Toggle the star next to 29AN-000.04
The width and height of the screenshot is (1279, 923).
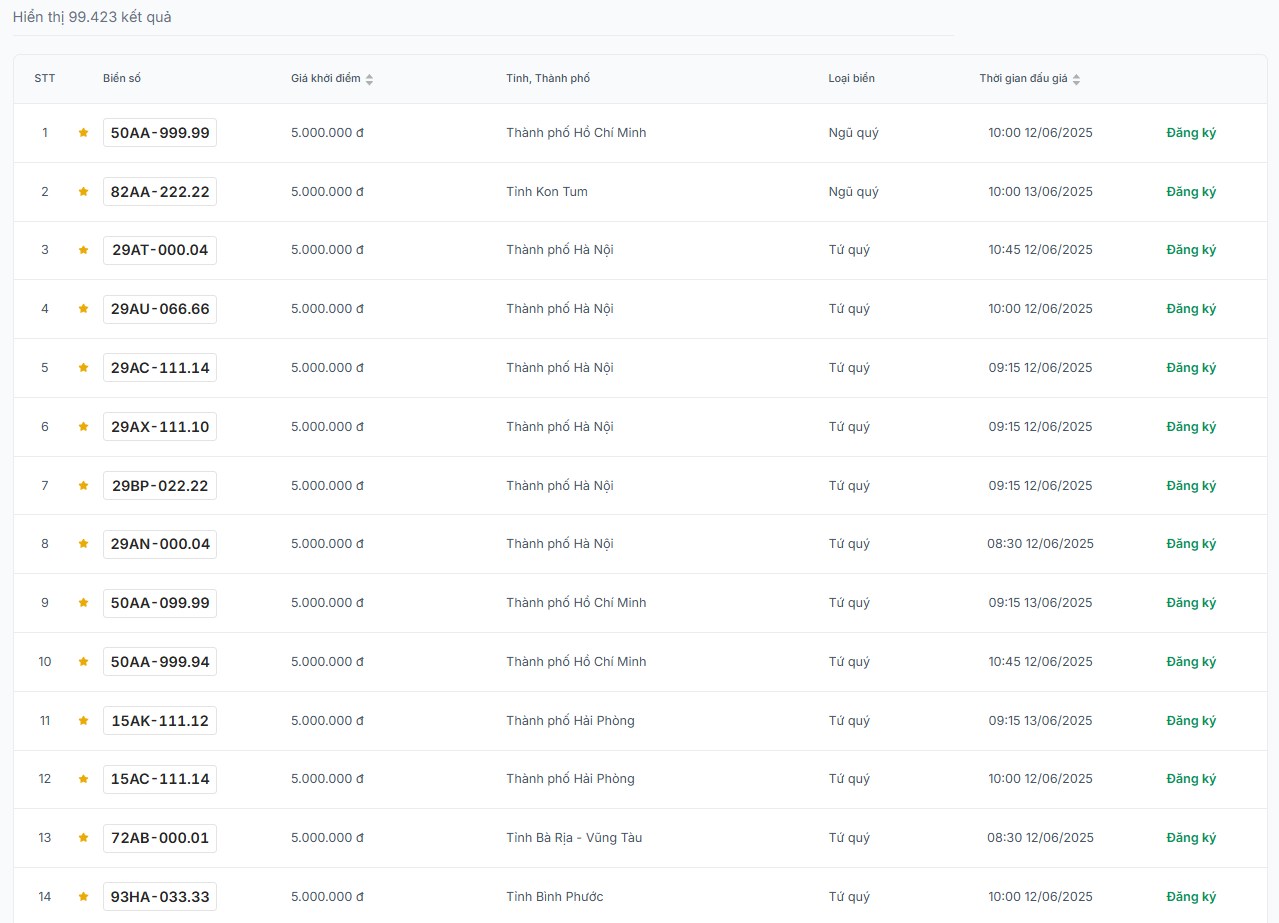tap(84, 544)
